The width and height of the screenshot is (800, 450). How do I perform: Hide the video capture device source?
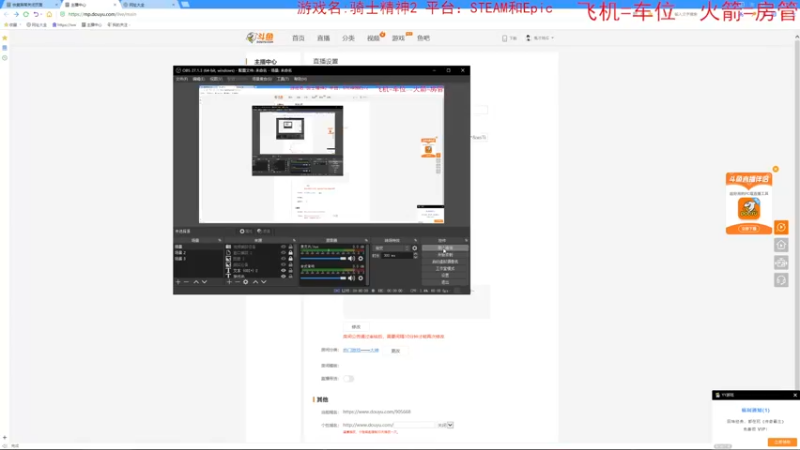pos(284,246)
